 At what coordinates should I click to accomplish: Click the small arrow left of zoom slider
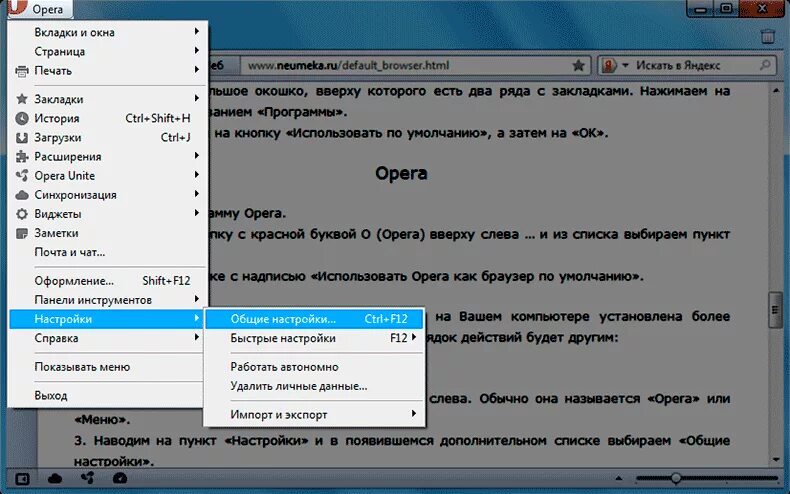(x=619, y=478)
